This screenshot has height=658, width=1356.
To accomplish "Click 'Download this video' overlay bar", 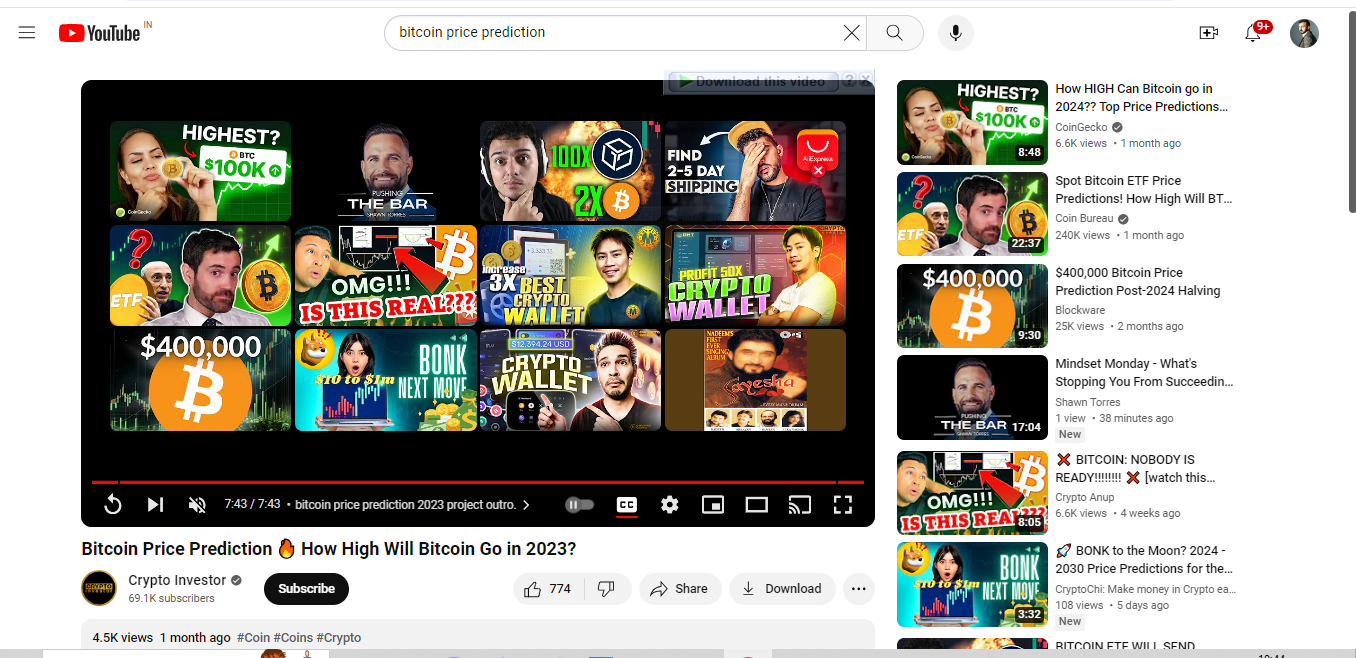I will [752, 81].
